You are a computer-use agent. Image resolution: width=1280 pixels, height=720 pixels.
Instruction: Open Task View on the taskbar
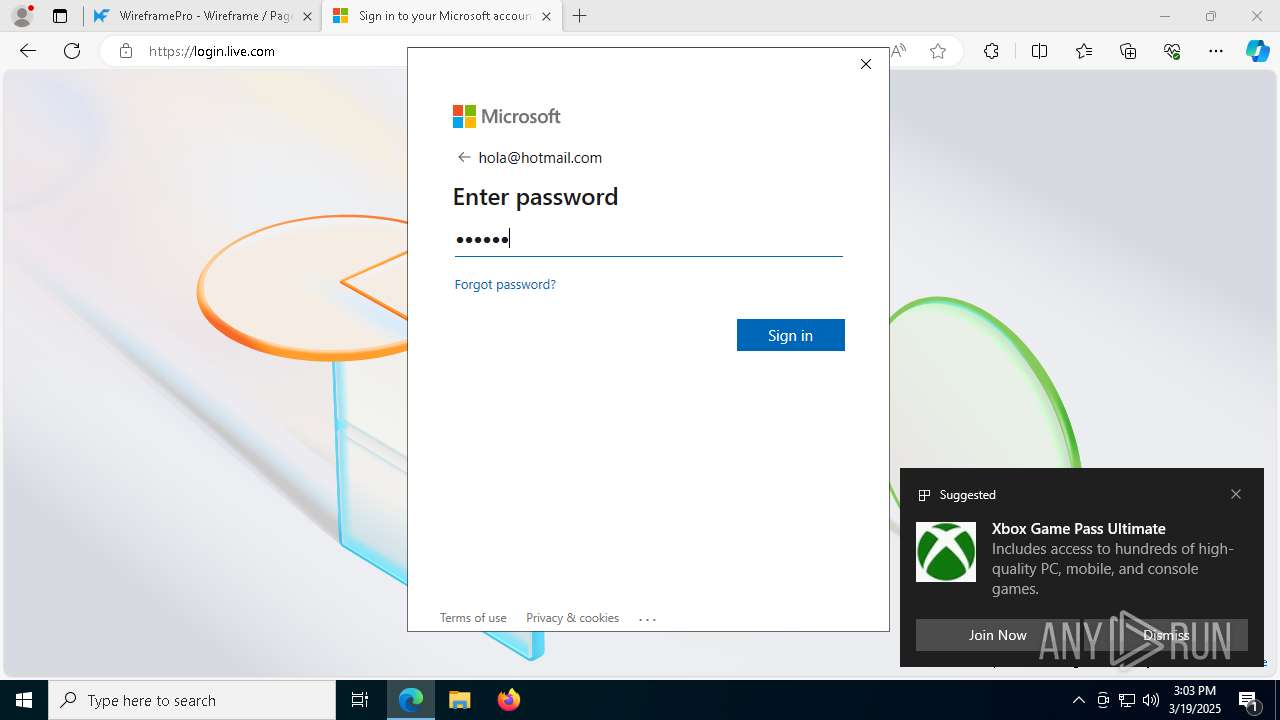tap(360, 700)
